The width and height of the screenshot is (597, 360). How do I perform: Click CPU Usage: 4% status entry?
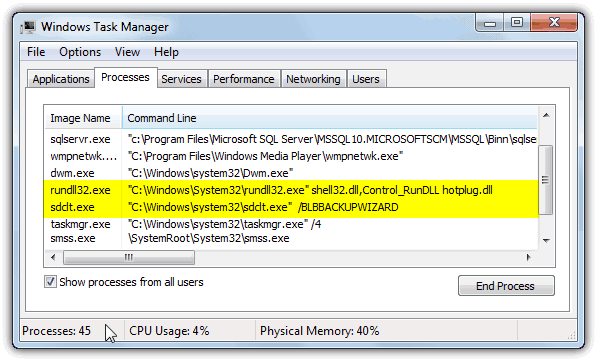tap(169, 331)
